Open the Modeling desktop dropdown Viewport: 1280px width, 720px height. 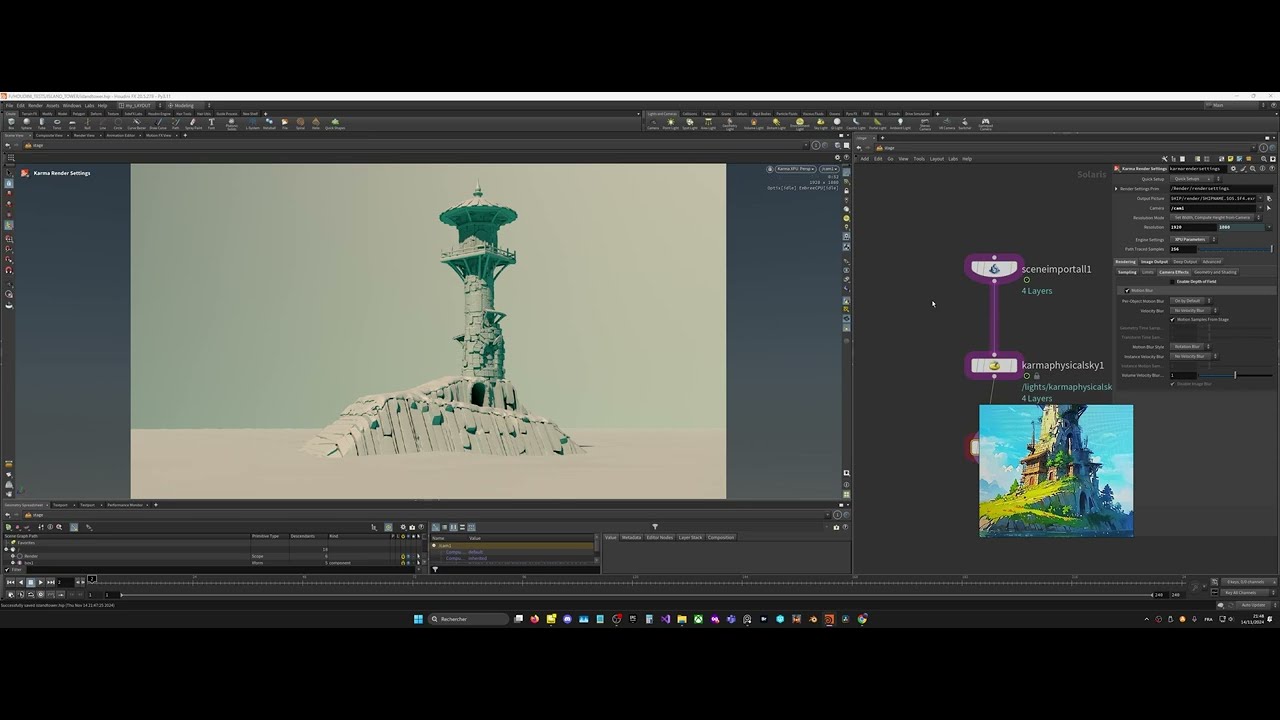click(190, 105)
